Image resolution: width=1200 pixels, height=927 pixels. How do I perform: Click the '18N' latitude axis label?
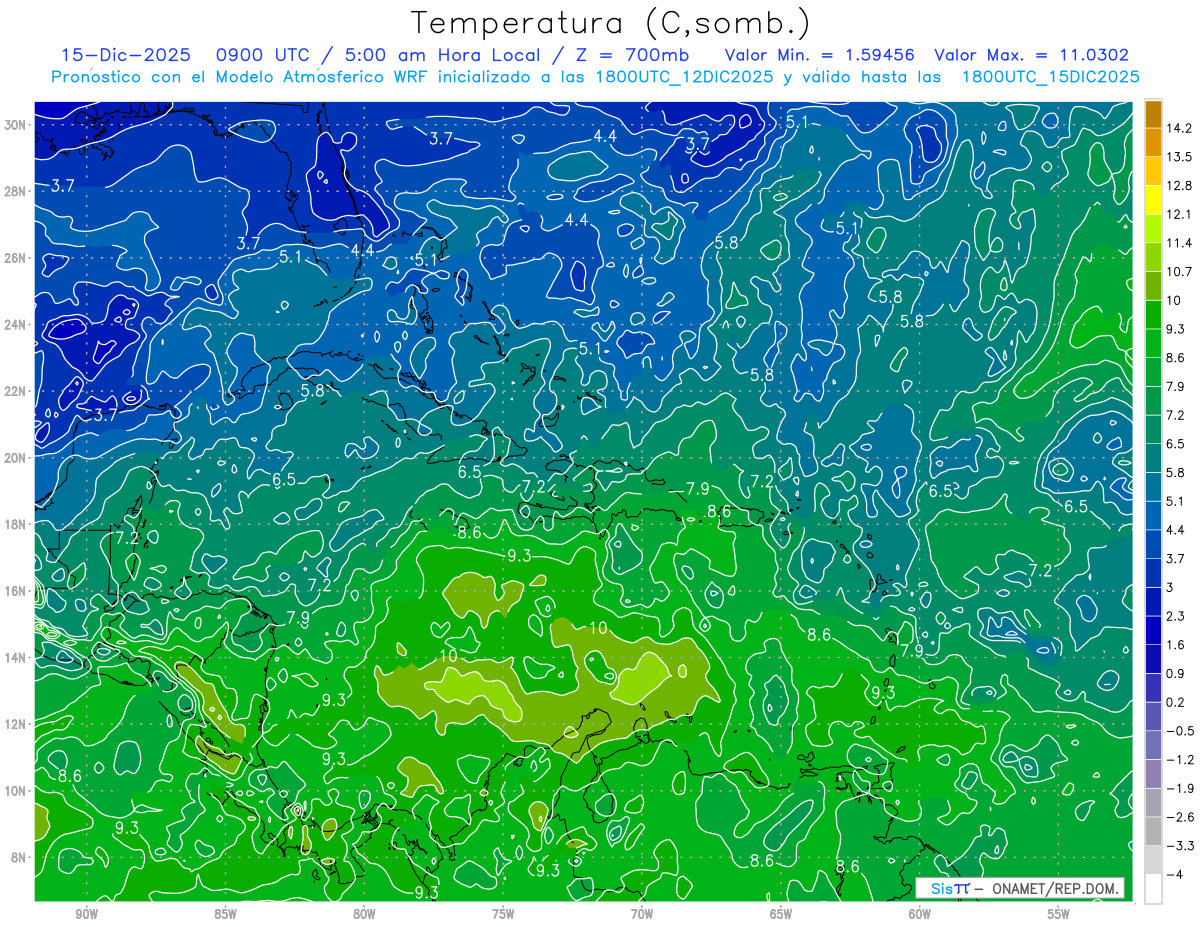click(x=16, y=524)
